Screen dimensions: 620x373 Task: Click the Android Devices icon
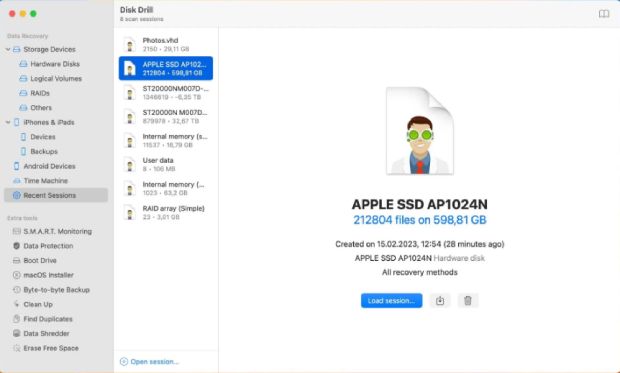[x=16, y=166]
